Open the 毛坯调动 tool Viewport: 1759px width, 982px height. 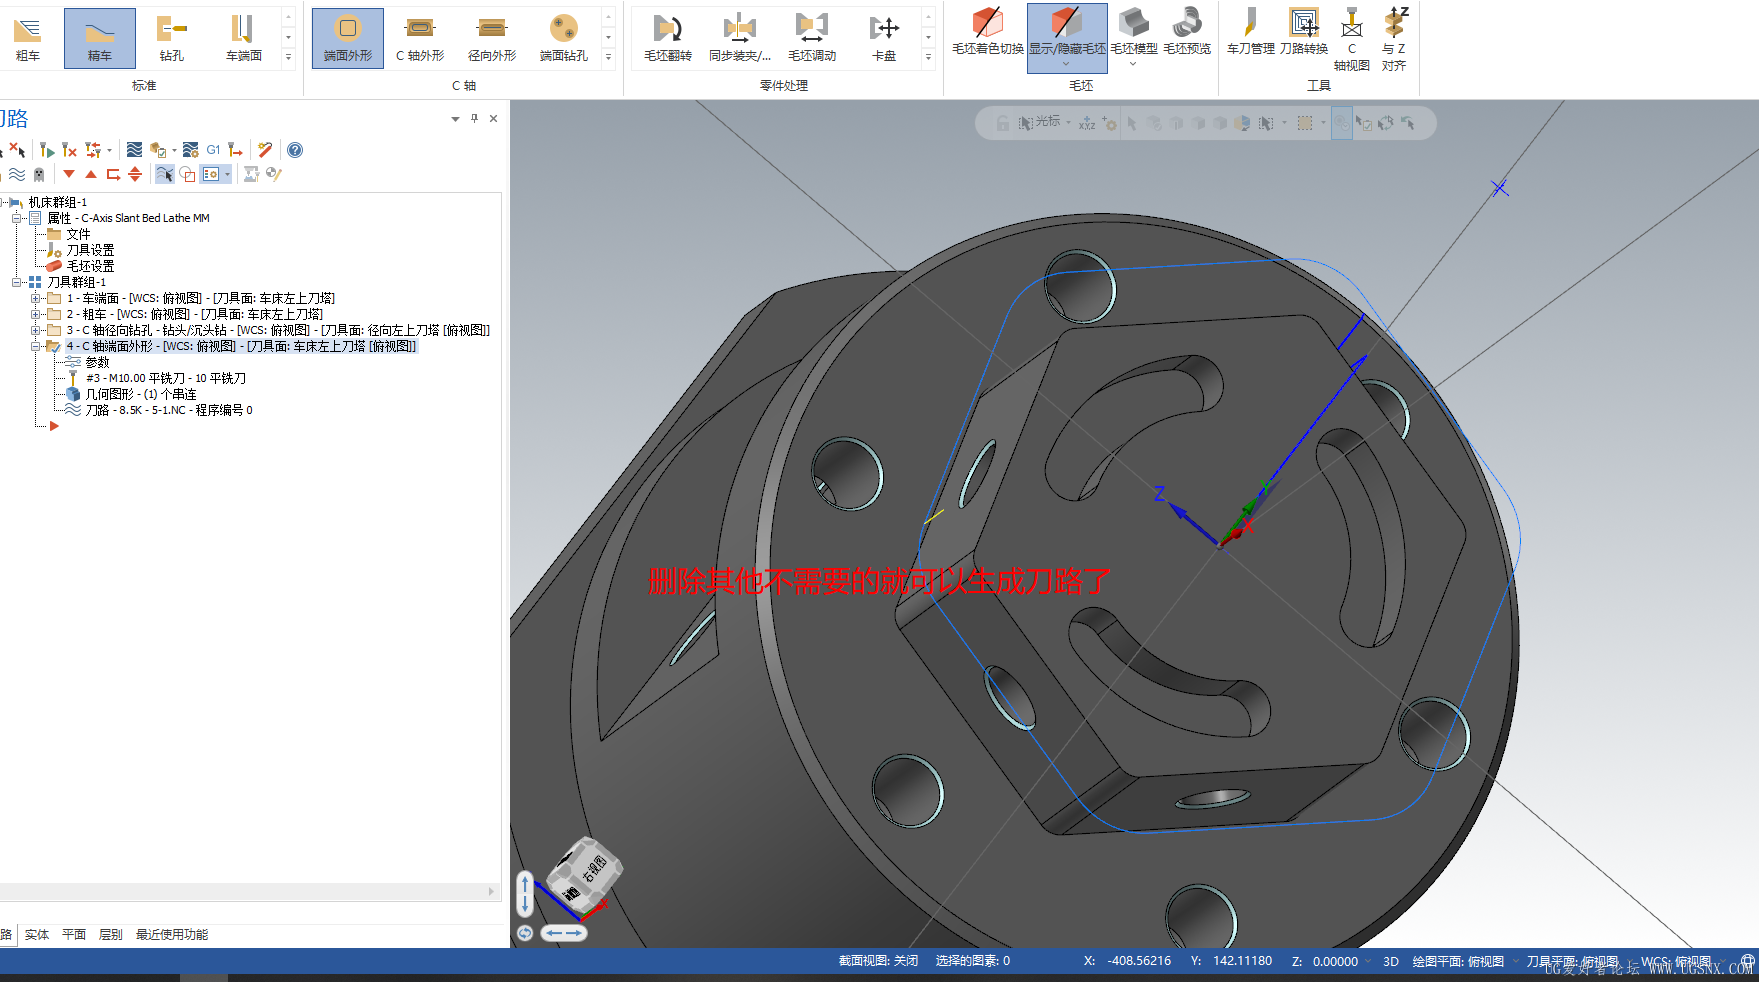pyautogui.click(x=812, y=38)
